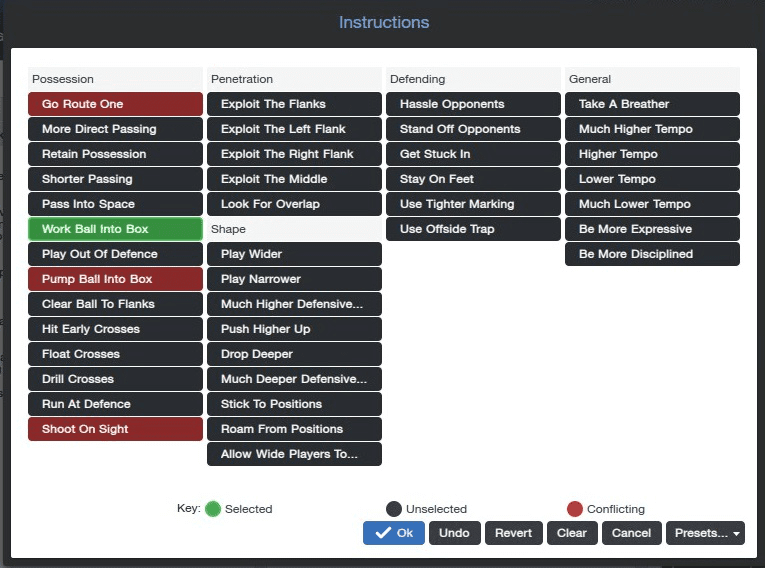Open the Presets dropdown menu
This screenshot has width=765, height=568.
[705, 533]
